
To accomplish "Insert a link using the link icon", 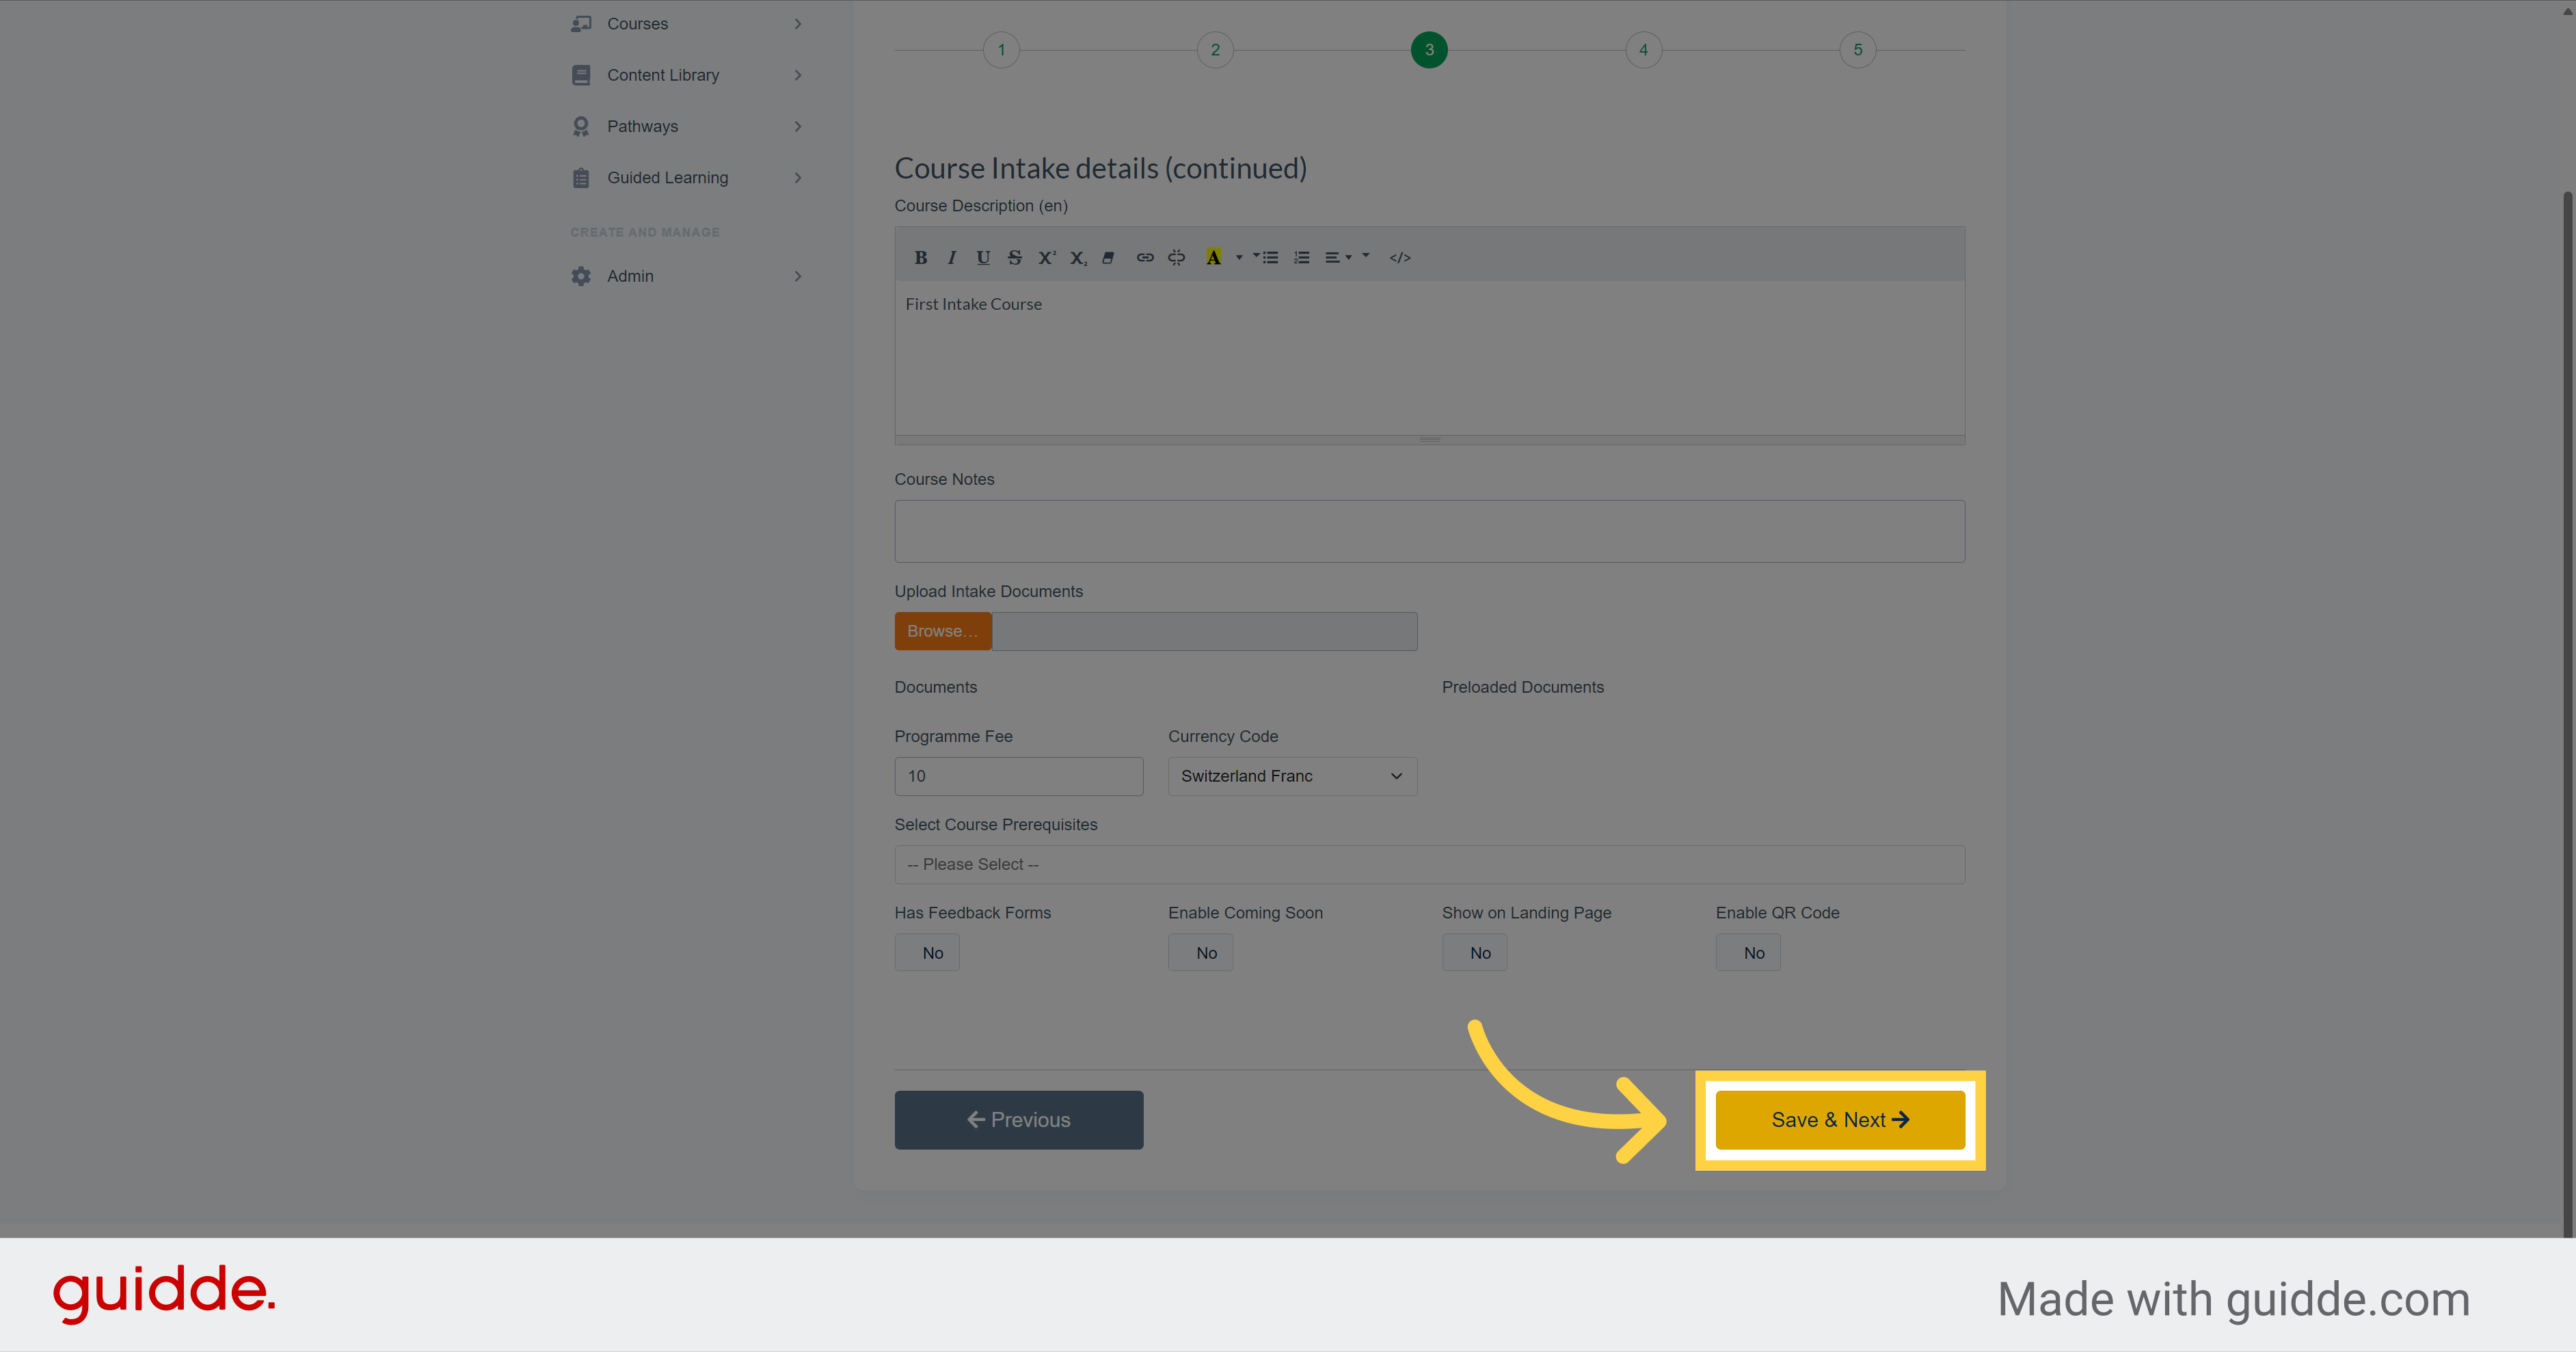I will pyautogui.click(x=1145, y=258).
